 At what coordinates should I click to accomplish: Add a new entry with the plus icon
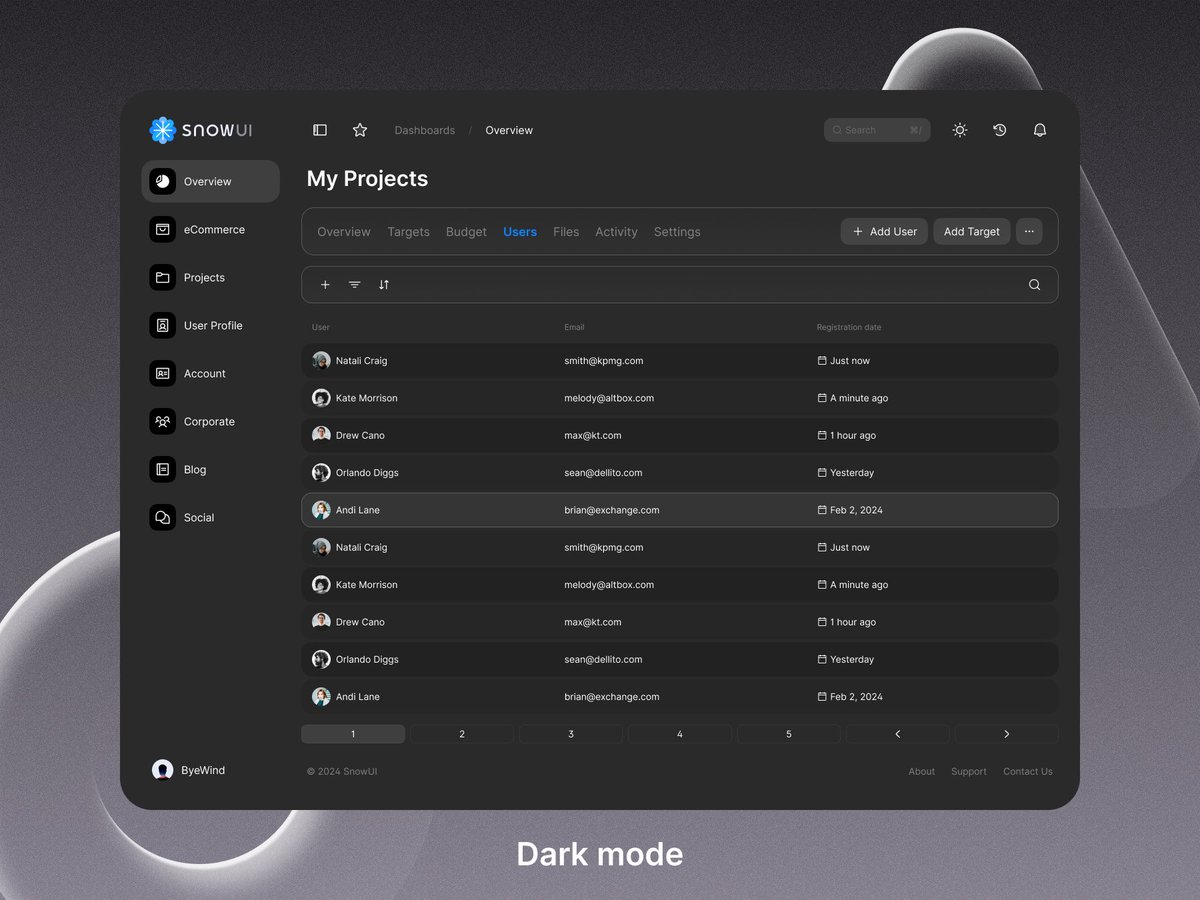tap(324, 284)
